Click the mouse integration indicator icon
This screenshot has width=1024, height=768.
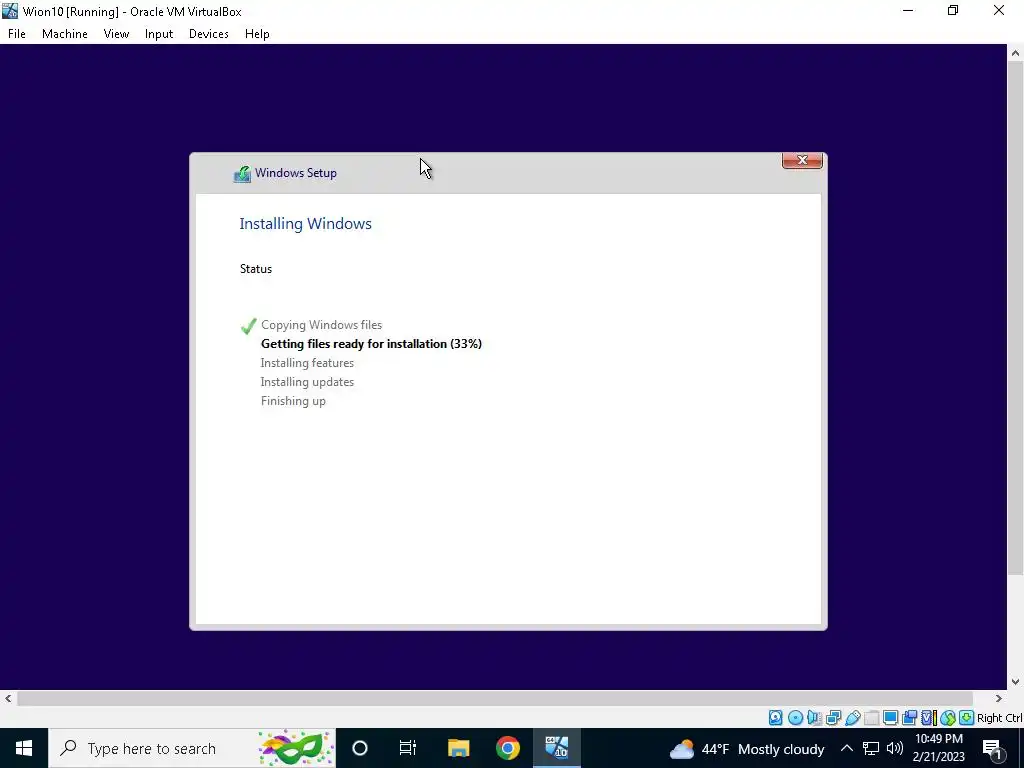948,718
